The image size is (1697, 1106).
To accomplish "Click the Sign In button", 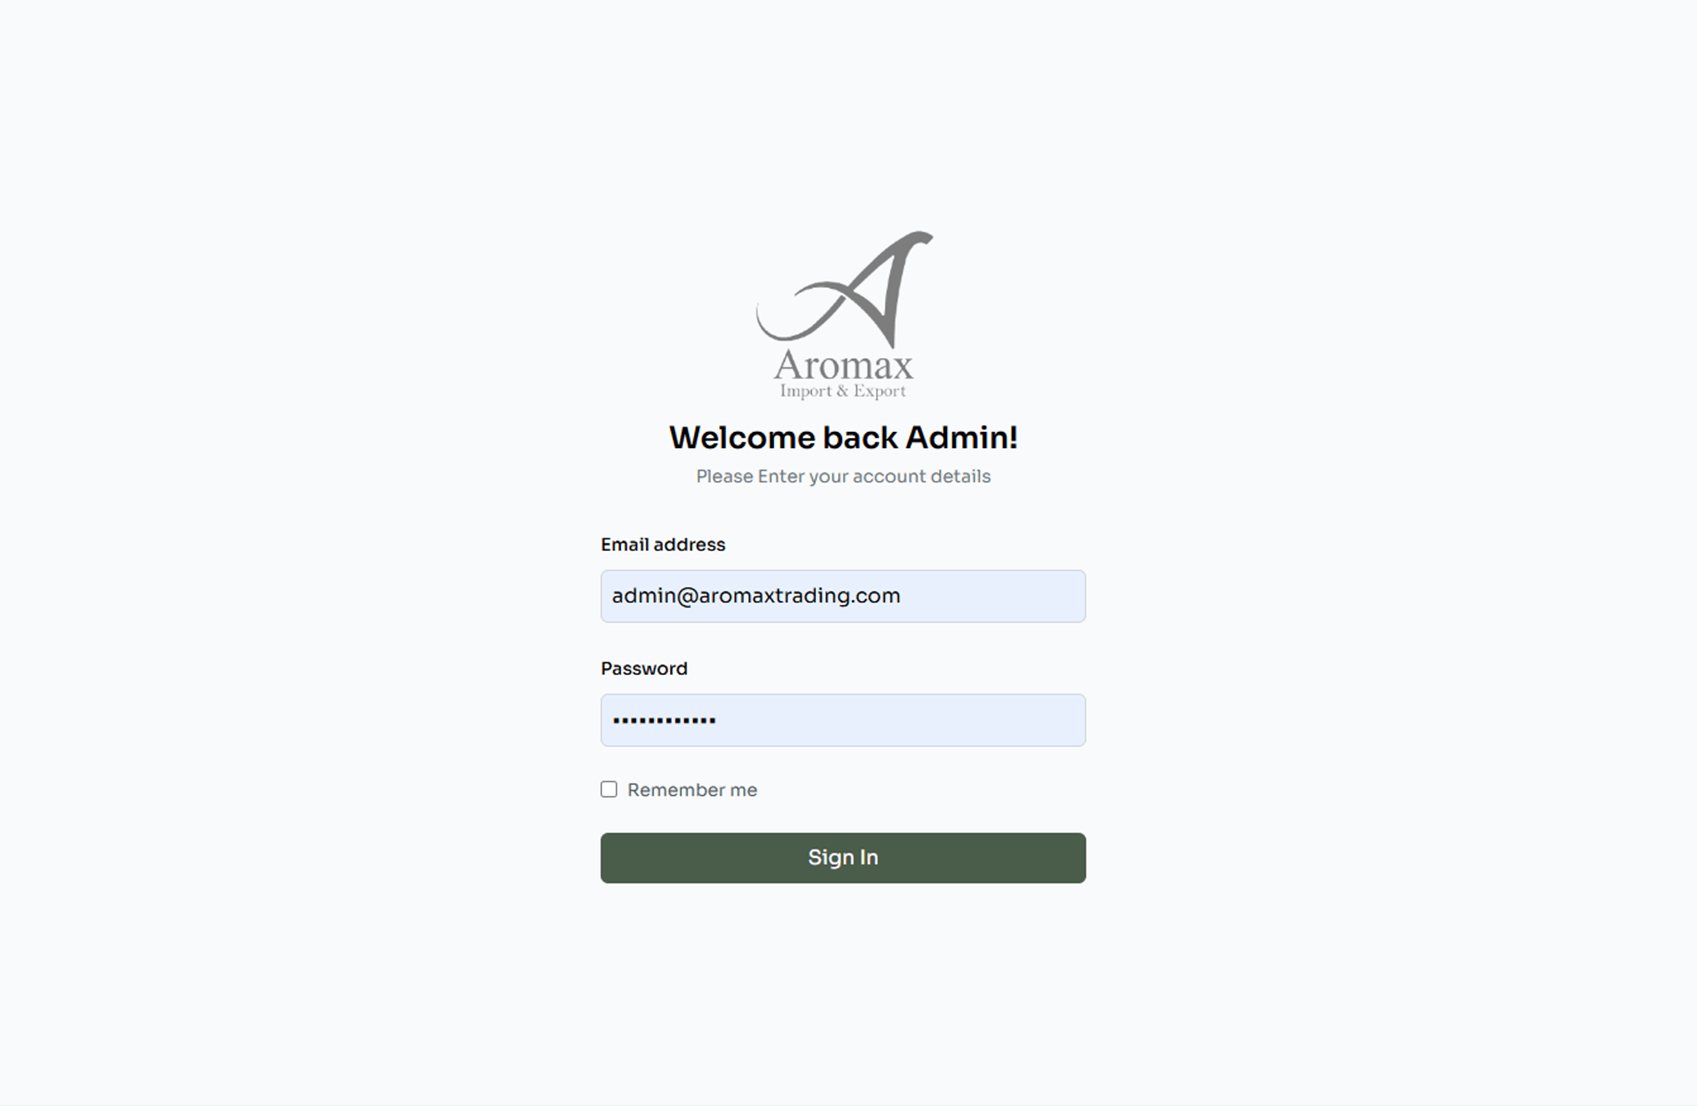I will [843, 858].
